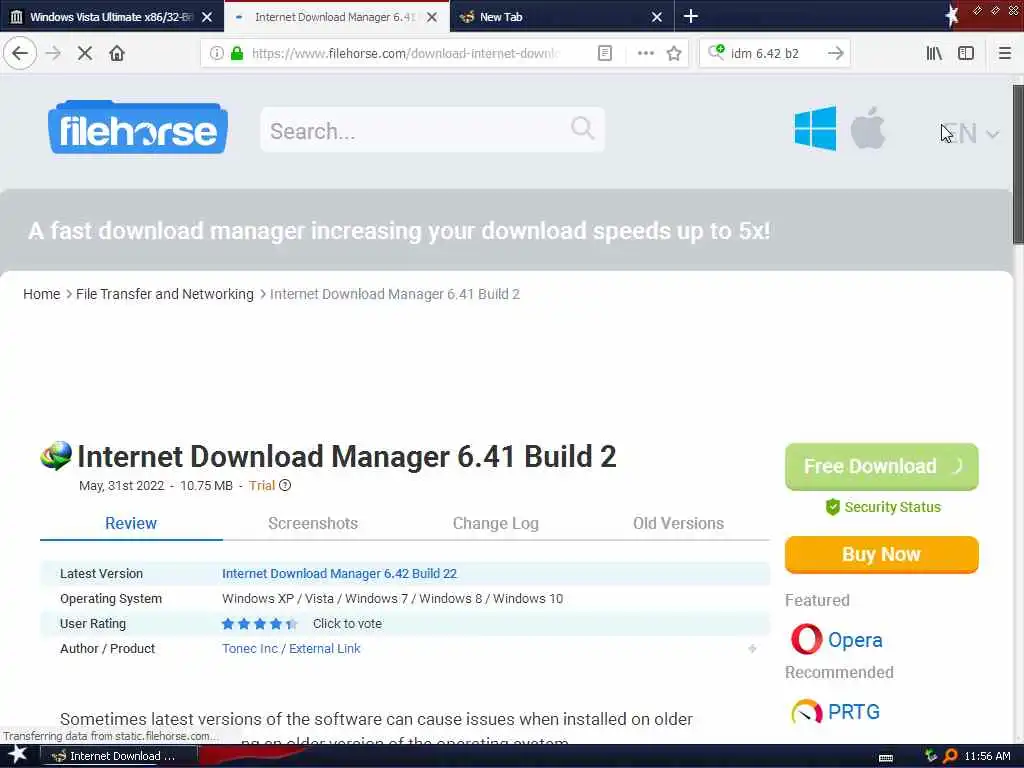
Task: Open the Opera featured link
Action: tap(854, 639)
